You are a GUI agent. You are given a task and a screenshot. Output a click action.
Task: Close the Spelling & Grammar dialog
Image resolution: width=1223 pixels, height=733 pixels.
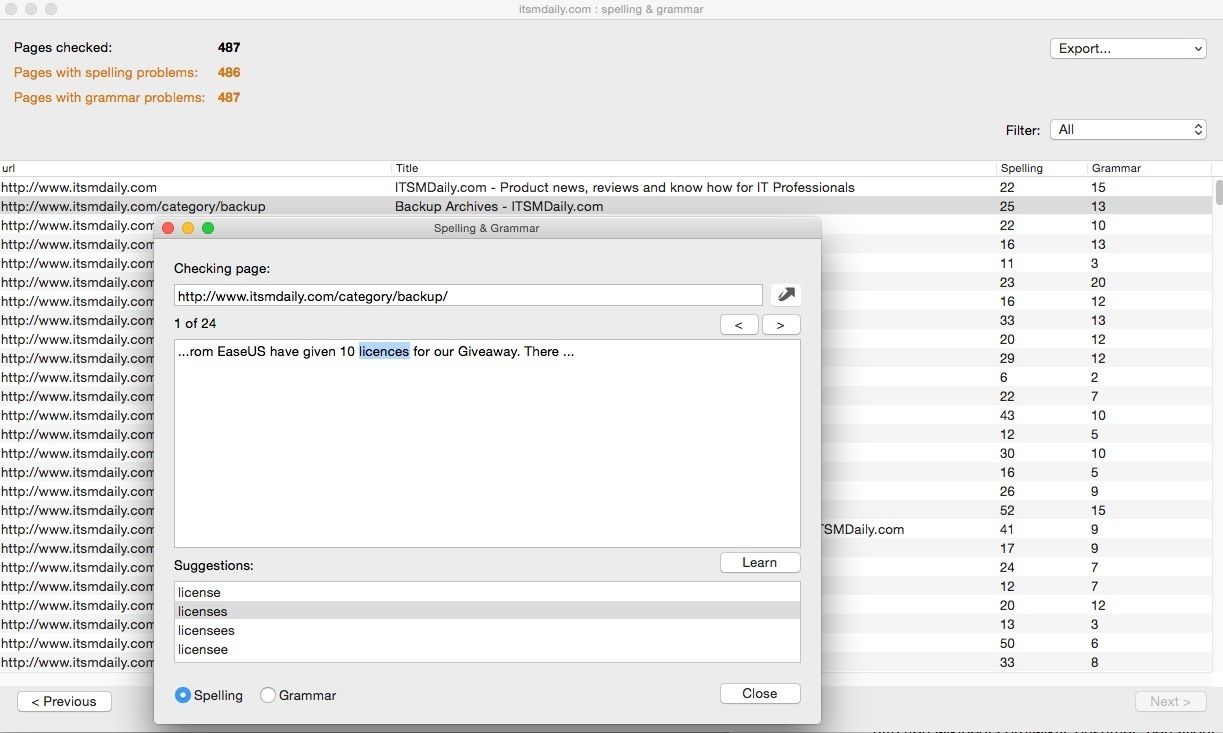coord(760,694)
